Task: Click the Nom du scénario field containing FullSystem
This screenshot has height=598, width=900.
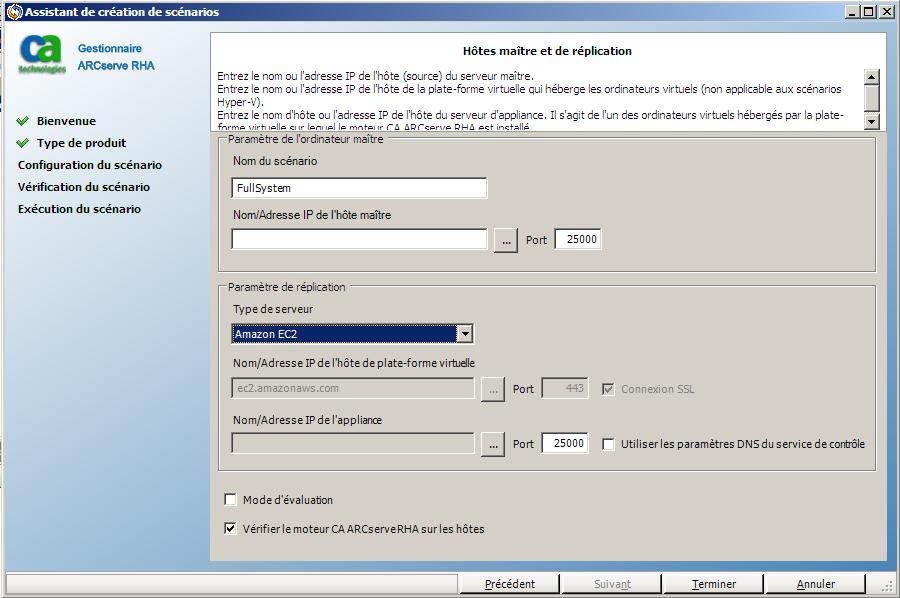Action: [x=359, y=188]
